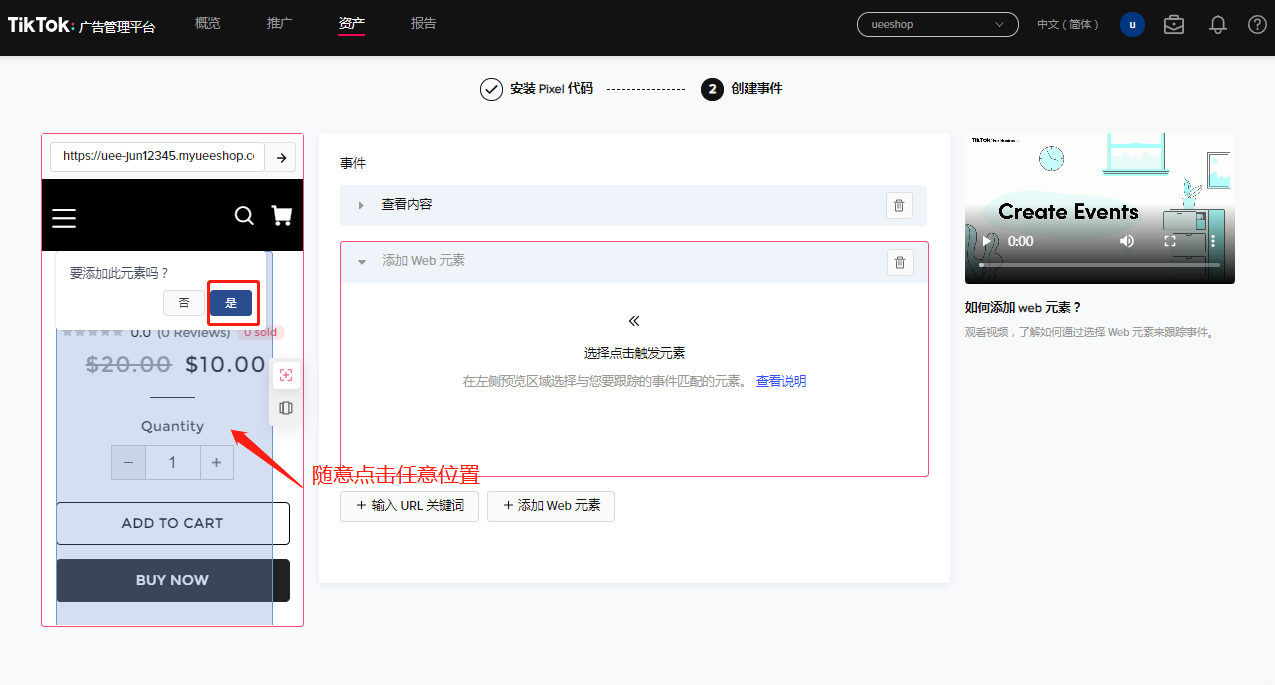Viewport: 1275px width, 685px height.
Task: Click the briefcase business center icon
Action: point(1174,25)
